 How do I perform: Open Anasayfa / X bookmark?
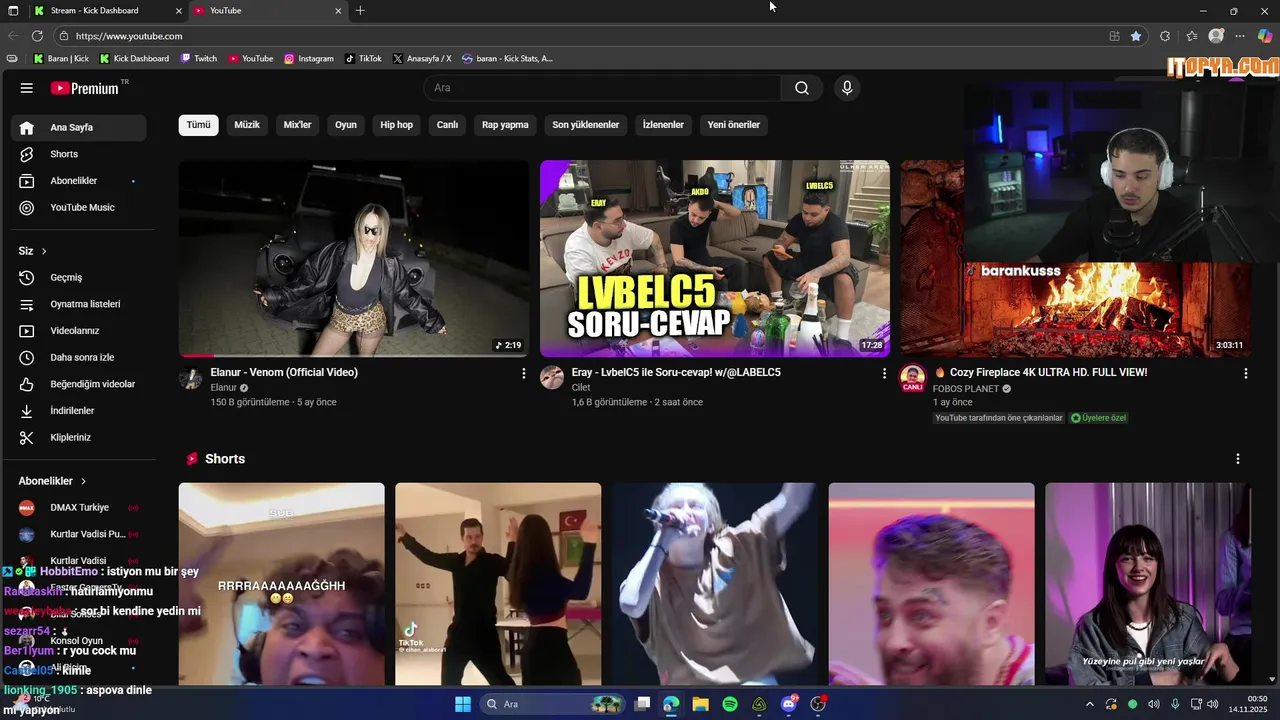point(422,58)
